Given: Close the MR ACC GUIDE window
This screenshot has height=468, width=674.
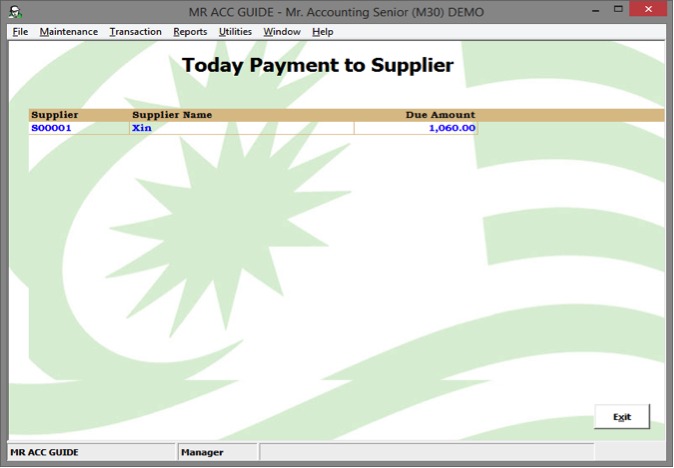Looking at the screenshot, I should point(648,9).
